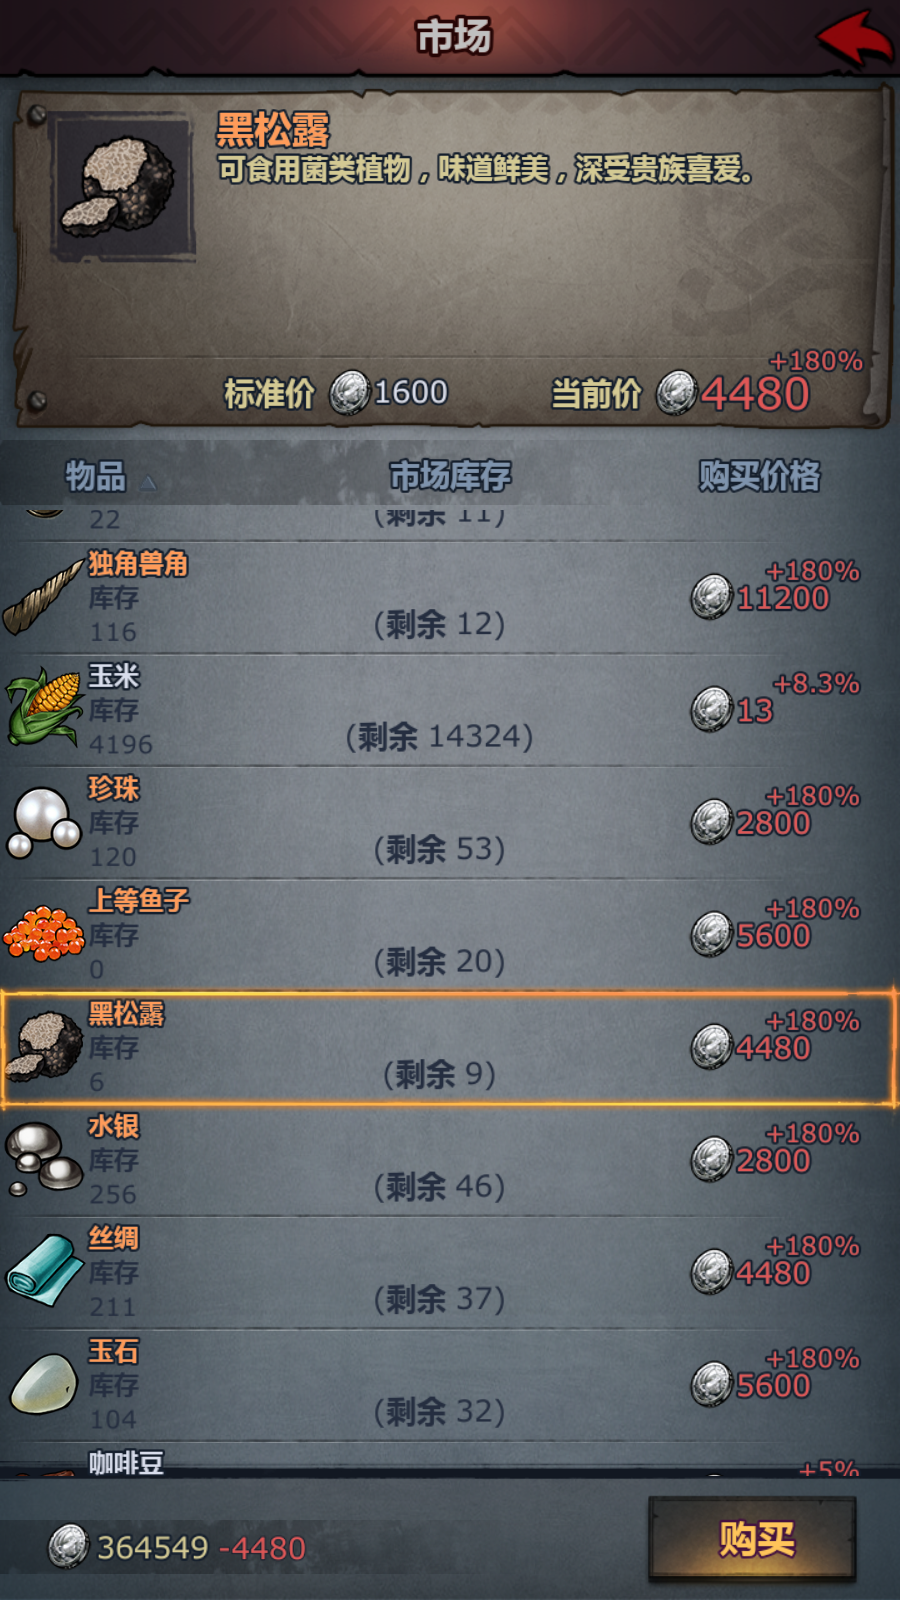The width and height of the screenshot is (900, 1600).
Task: Select the jade stone icon
Action: pyautogui.click(x=44, y=1384)
